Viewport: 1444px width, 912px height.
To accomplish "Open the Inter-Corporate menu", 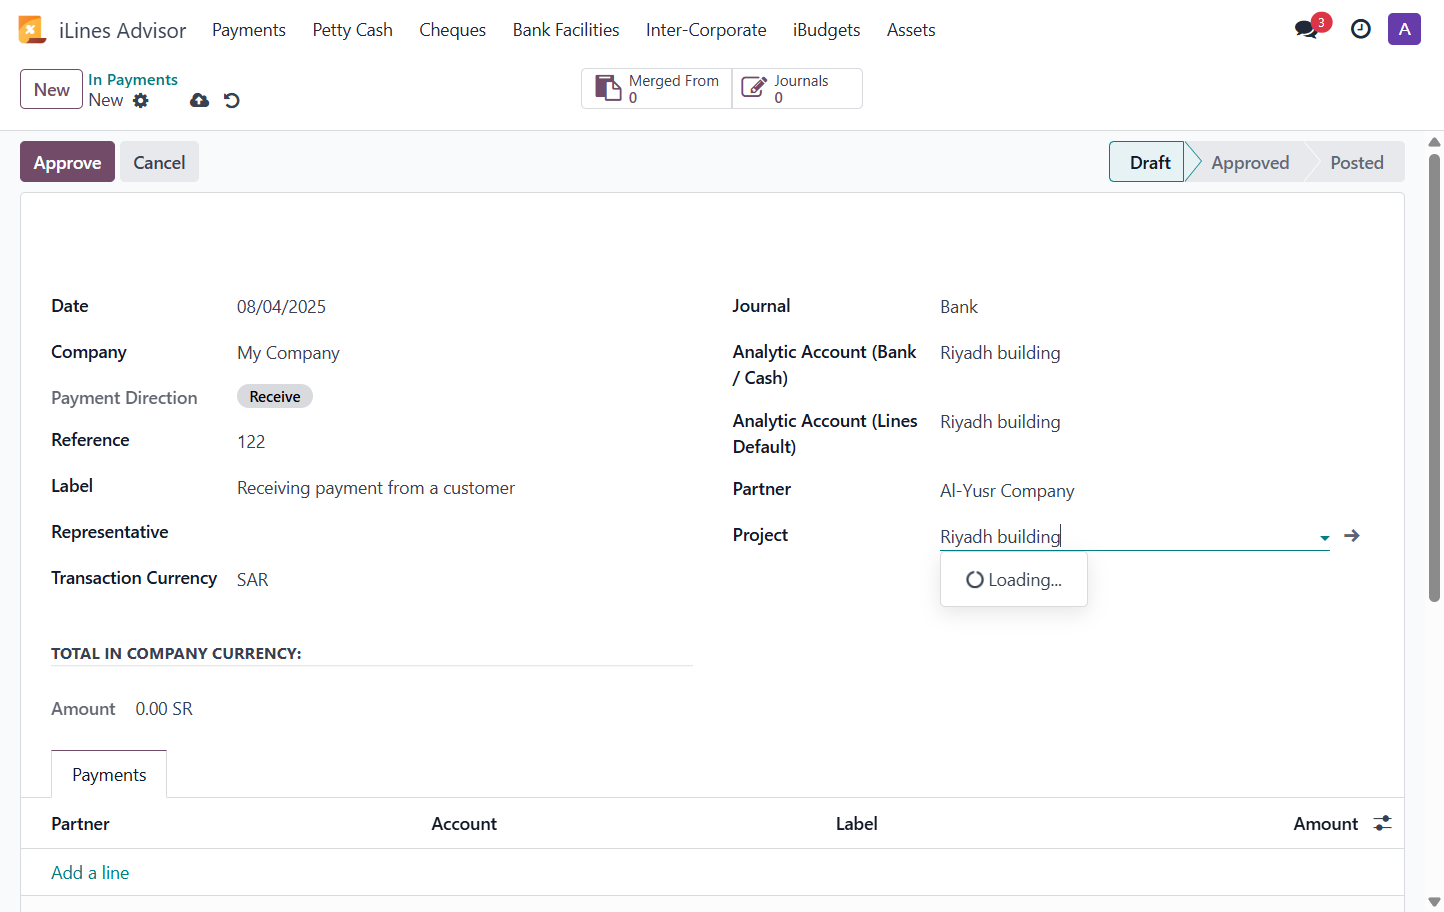I will point(706,30).
